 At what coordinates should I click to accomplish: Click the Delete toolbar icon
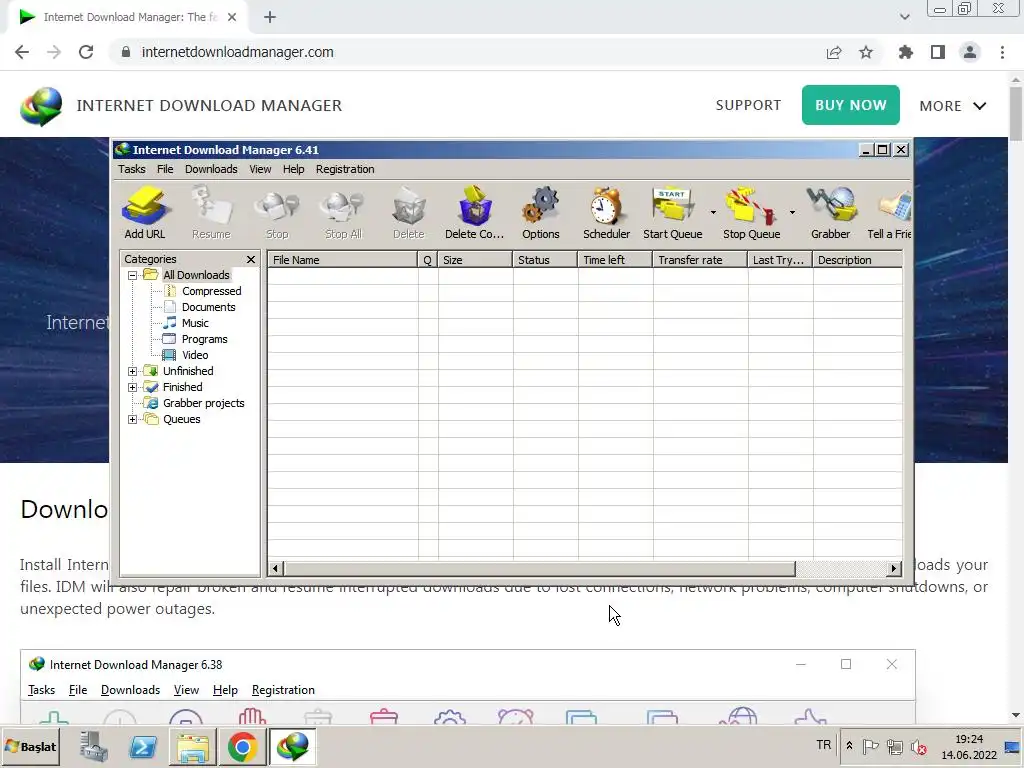[x=409, y=213]
